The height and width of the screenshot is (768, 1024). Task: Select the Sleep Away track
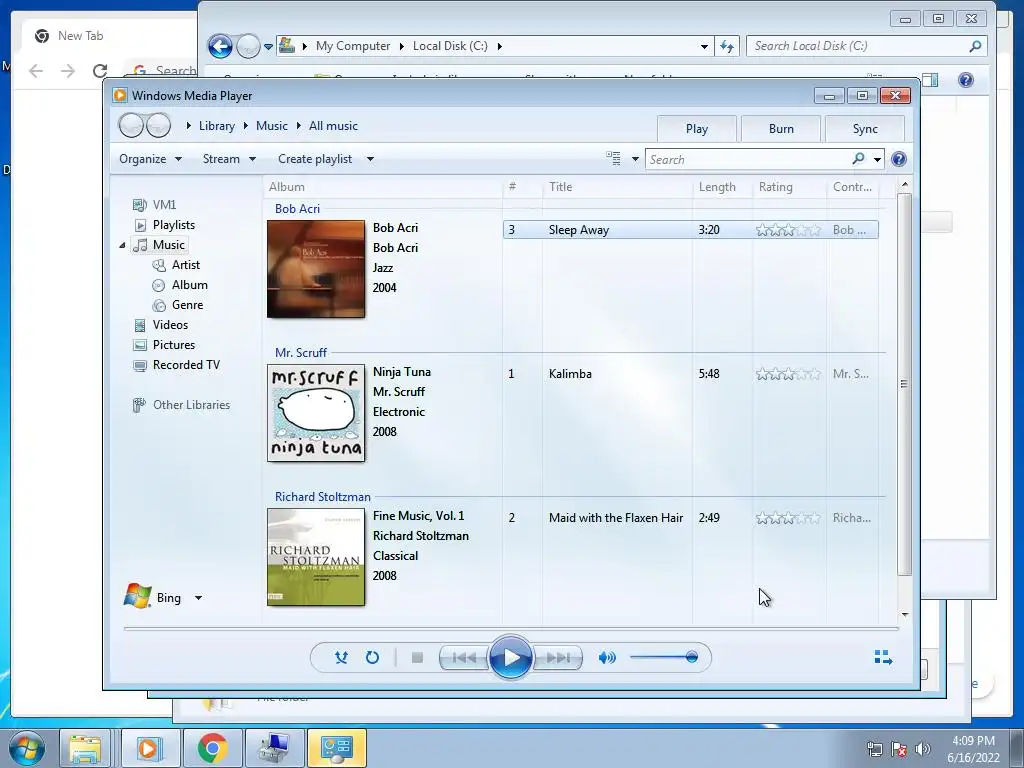click(x=690, y=230)
